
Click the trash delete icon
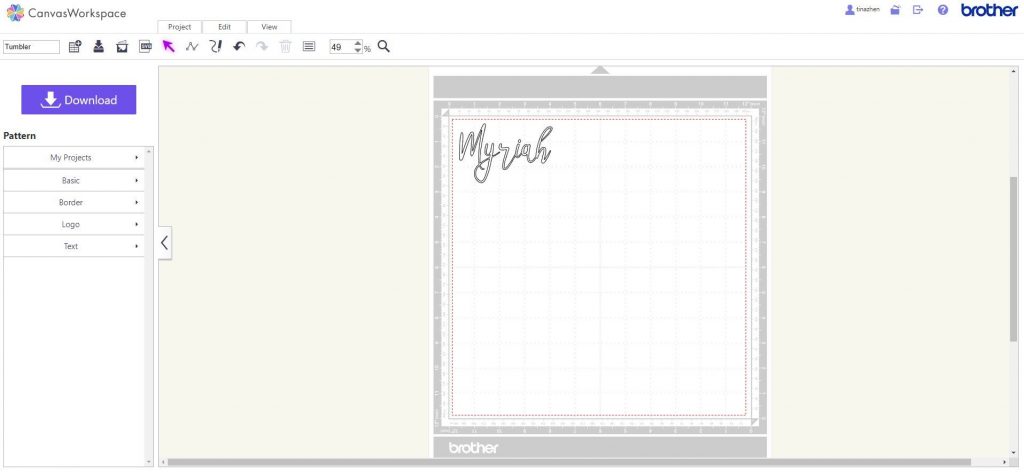click(x=285, y=47)
